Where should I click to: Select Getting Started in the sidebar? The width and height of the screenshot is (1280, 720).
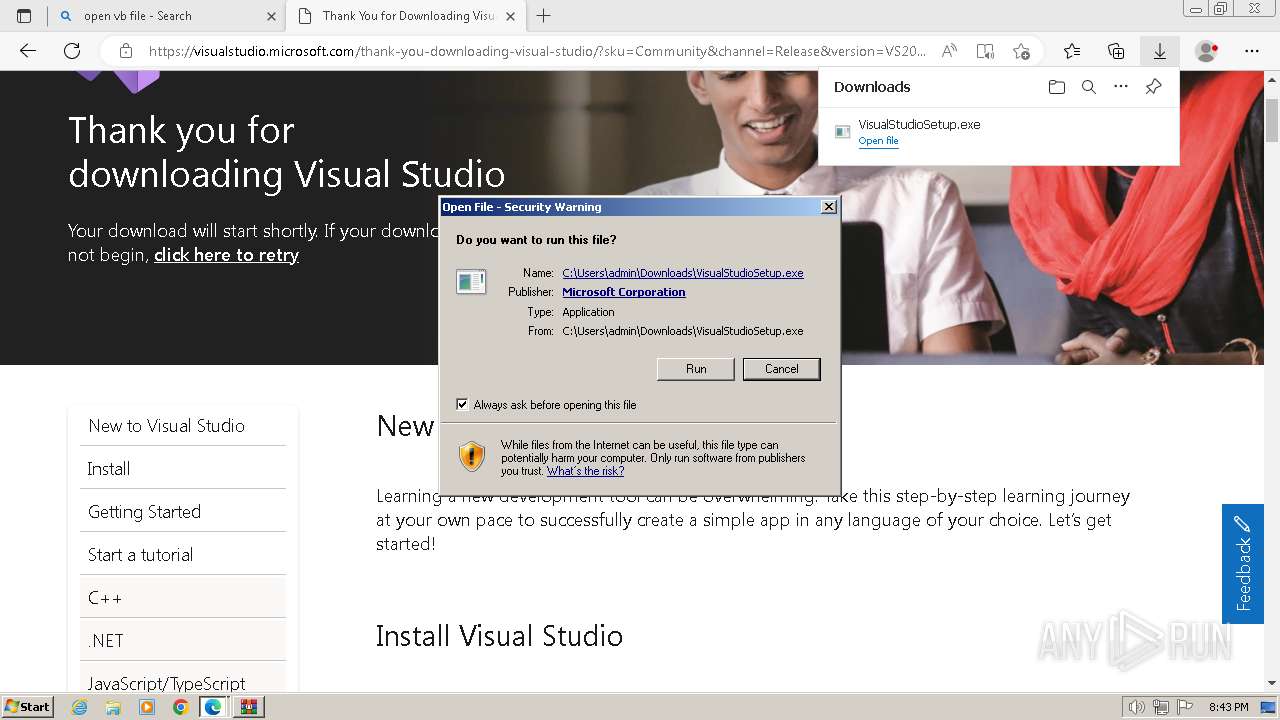point(183,512)
